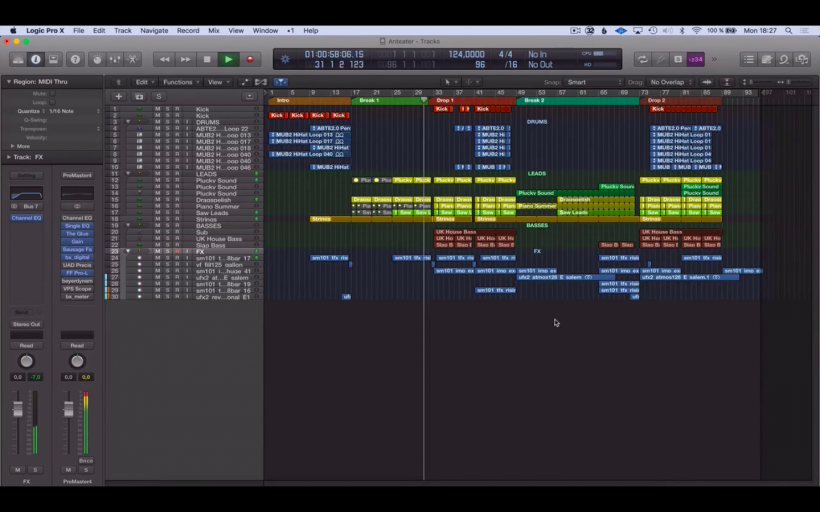Open the Mix menu

click(x=214, y=30)
